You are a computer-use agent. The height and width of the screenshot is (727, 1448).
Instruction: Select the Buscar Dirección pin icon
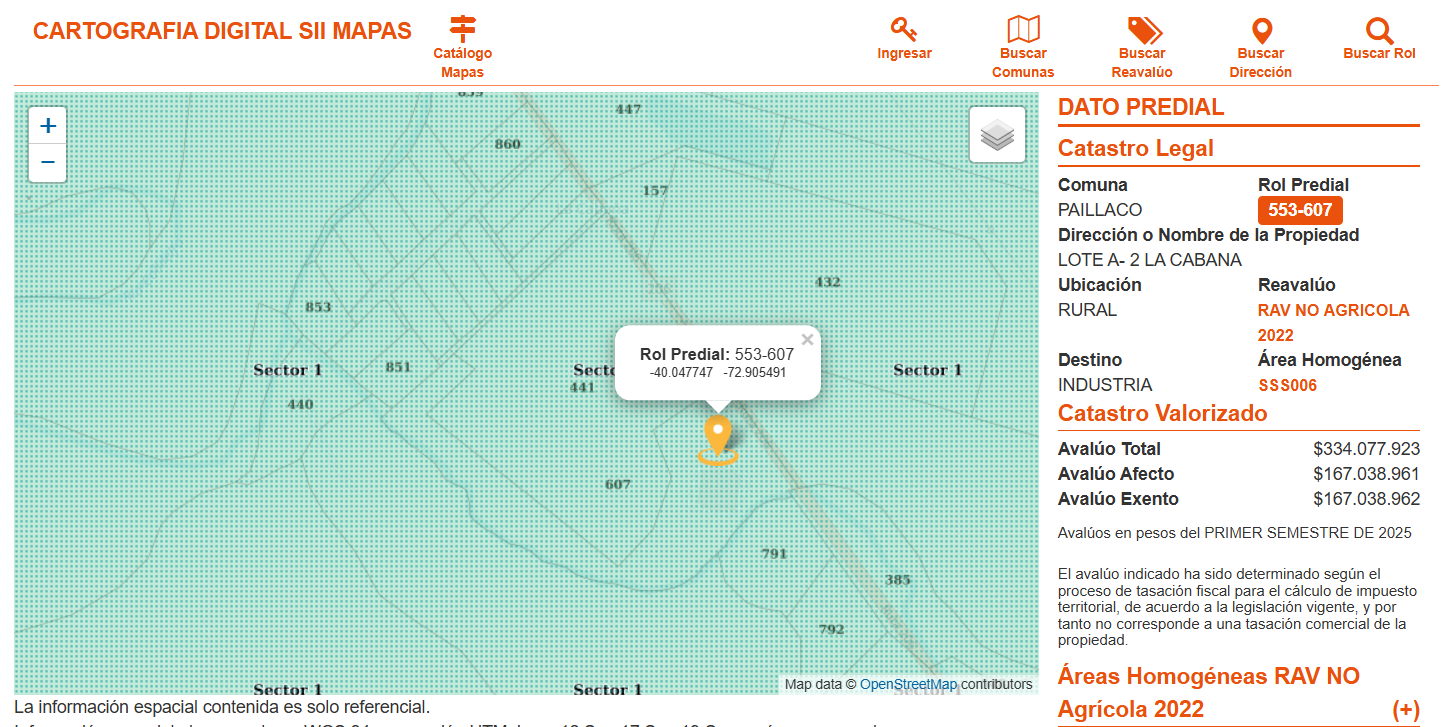click(x=1262, y=30)
